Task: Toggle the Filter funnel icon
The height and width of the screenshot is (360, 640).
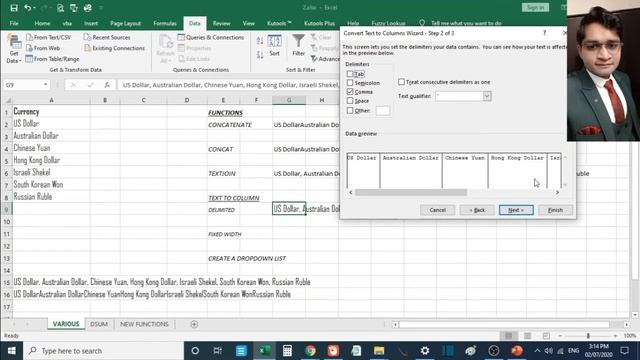Action: tap(298, 45)
